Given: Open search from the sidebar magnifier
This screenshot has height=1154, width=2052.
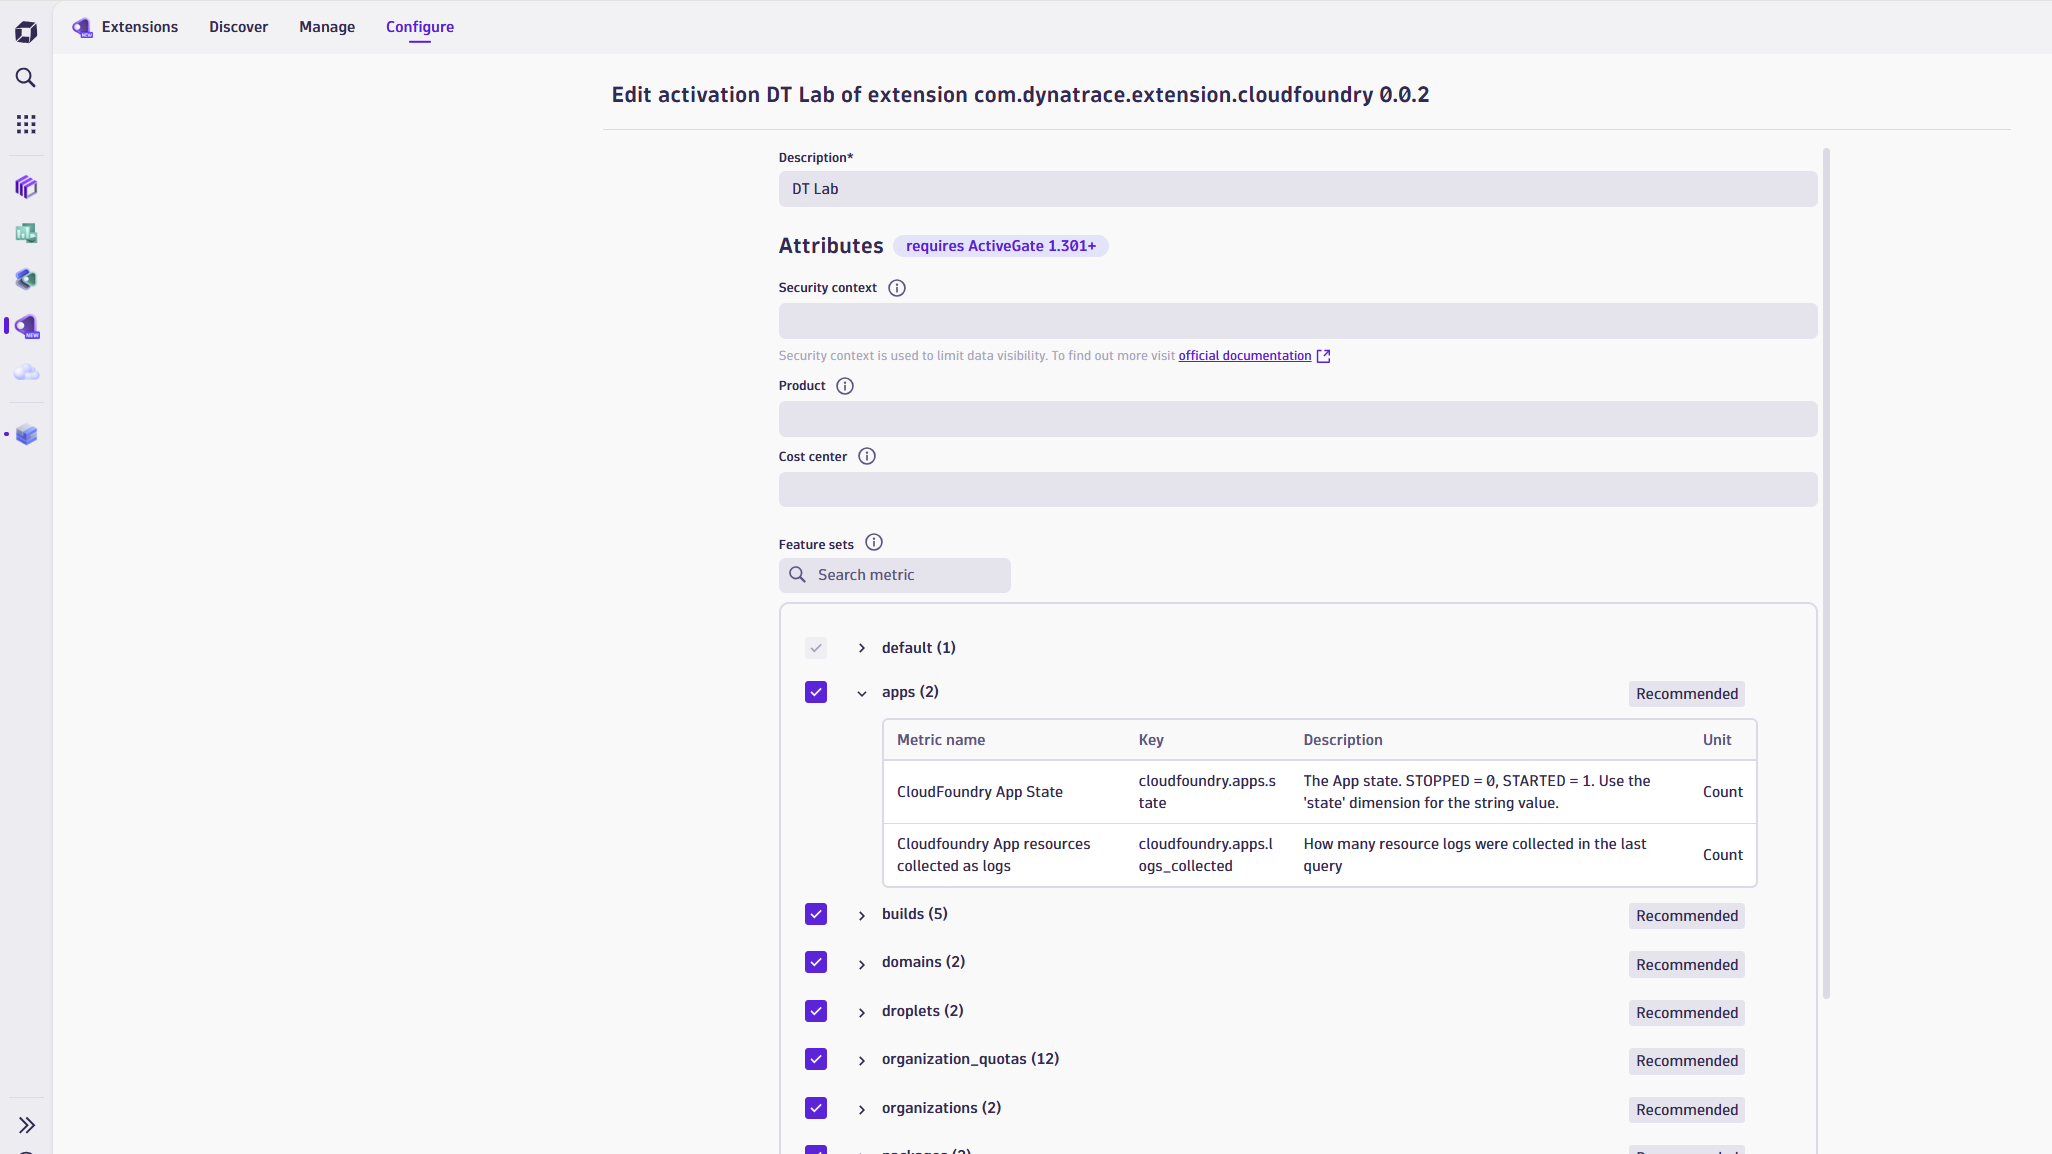Looking at the screenshot, I should 26,78.
